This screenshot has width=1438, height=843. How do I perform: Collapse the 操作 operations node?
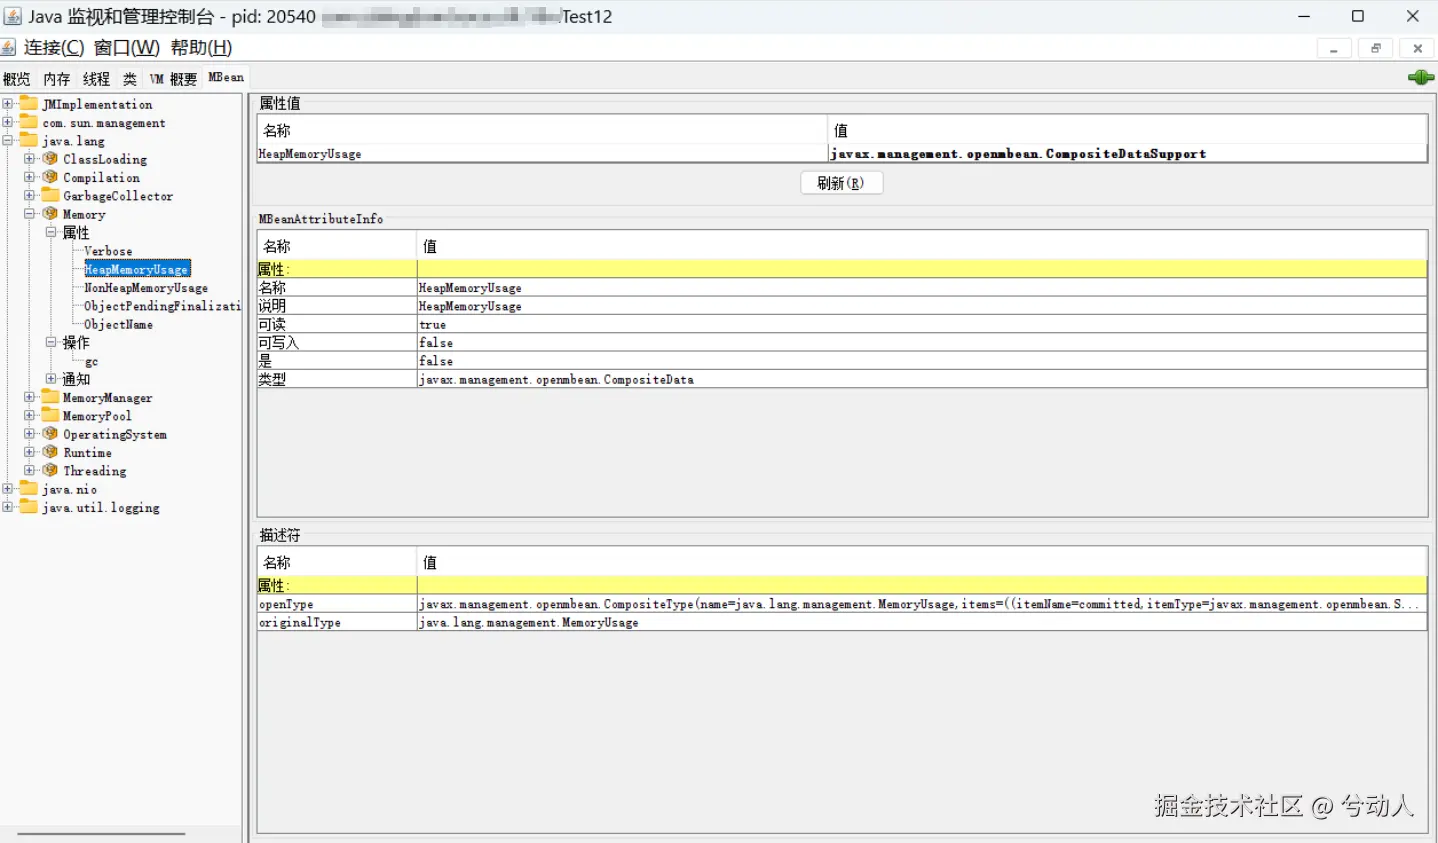[x=51, y=342]
